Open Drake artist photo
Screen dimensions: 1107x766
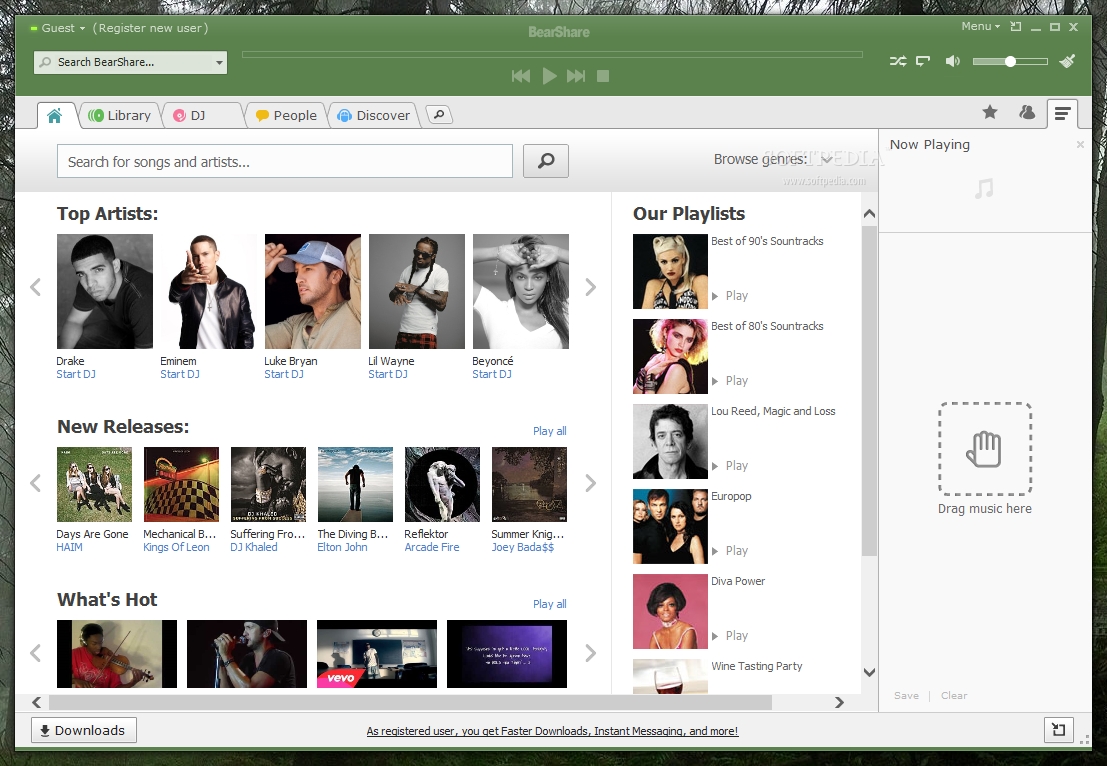(104, 292)
